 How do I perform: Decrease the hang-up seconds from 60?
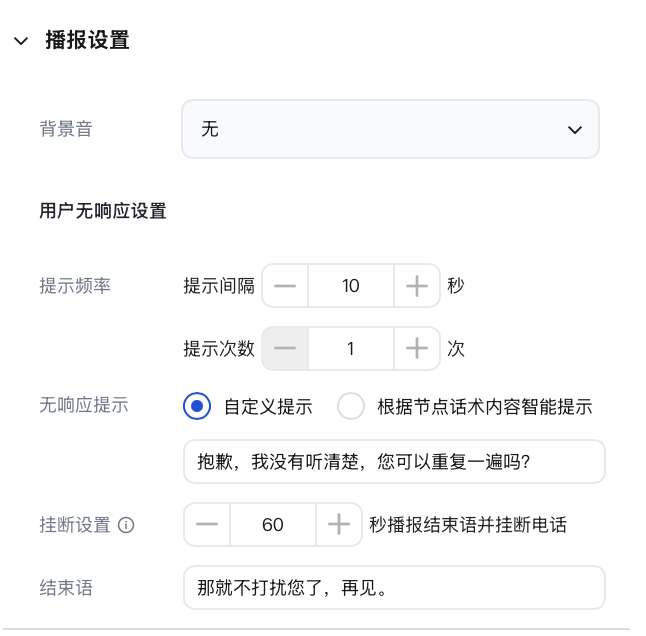207,525
